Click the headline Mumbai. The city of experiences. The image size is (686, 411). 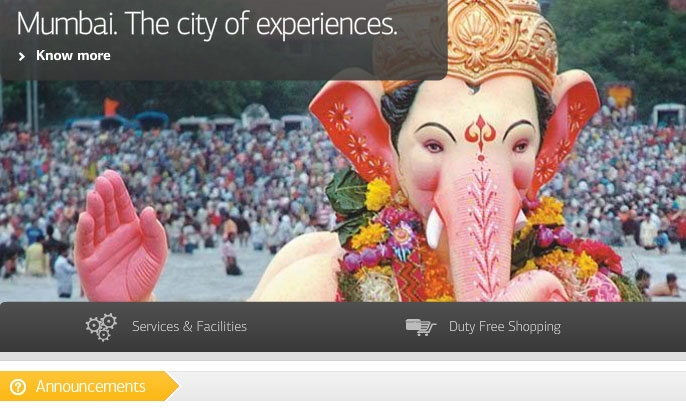tap(206, 24)
